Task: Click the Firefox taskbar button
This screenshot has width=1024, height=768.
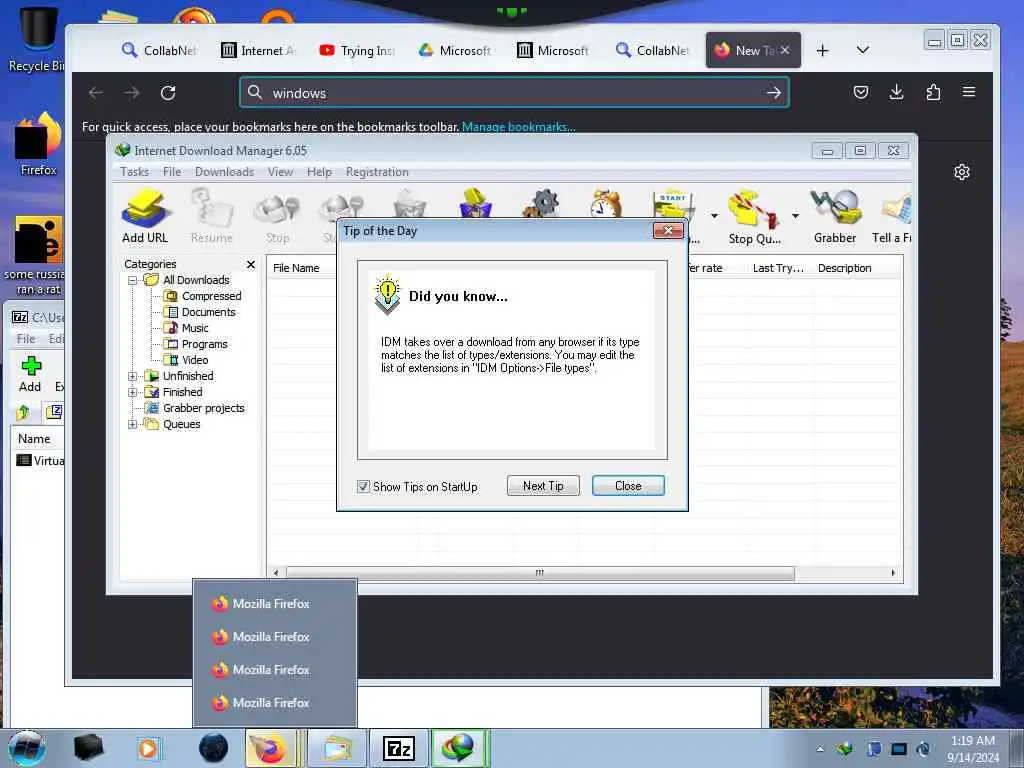Action: point(271,748)
